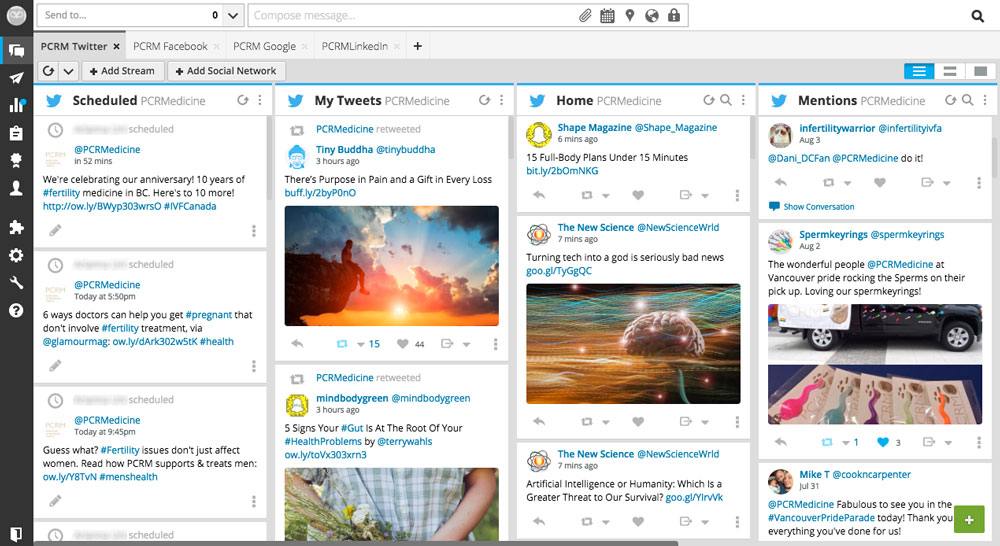The width and height of the screenshot is (1000, 546).
Task: Expand the refresh interval dropdown arrow
Action: pyautogui.click(x=68, y=71)
